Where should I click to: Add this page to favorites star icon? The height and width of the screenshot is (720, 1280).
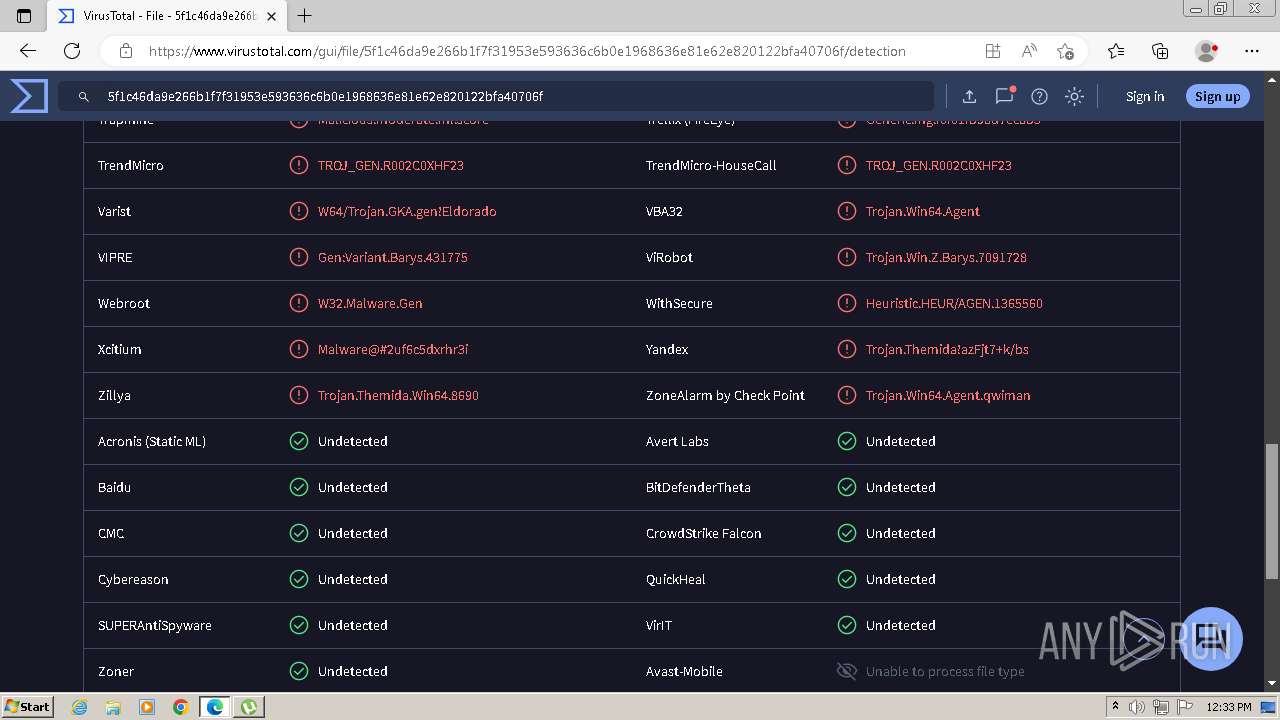(x=1065, y=51)
